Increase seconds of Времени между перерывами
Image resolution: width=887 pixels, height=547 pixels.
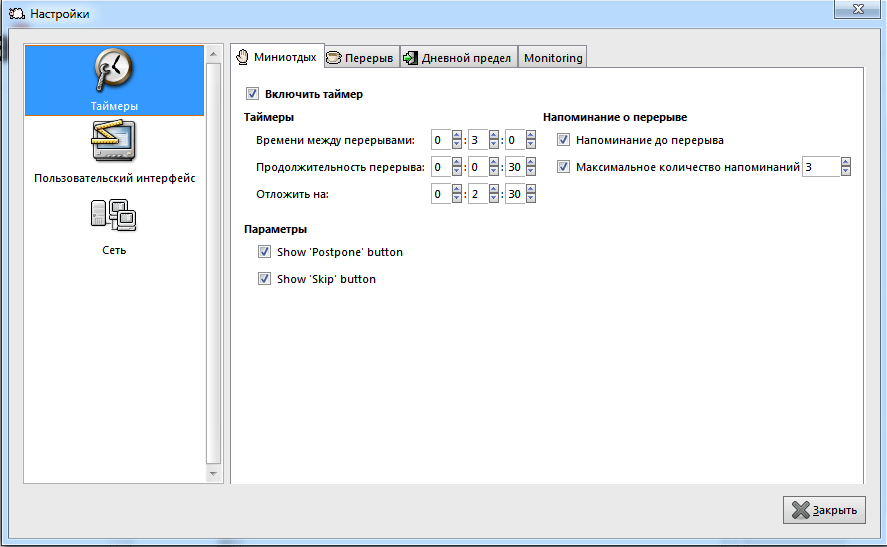pos(531,135)
